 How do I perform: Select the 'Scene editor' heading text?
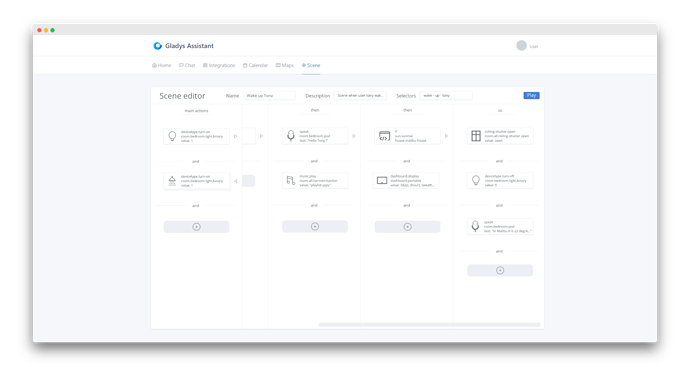click(x=182, y=95)
